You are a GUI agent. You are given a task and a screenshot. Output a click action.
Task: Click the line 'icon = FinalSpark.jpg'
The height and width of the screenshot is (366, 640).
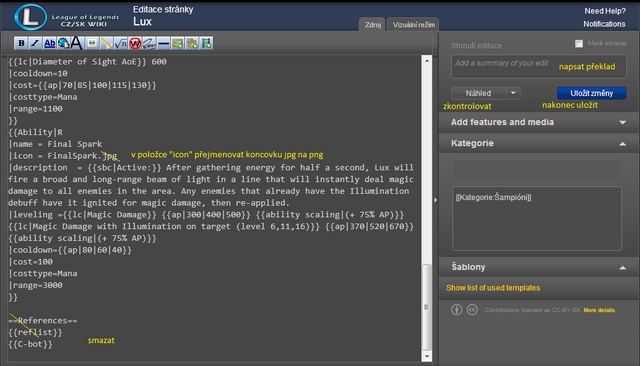(63, 156)
